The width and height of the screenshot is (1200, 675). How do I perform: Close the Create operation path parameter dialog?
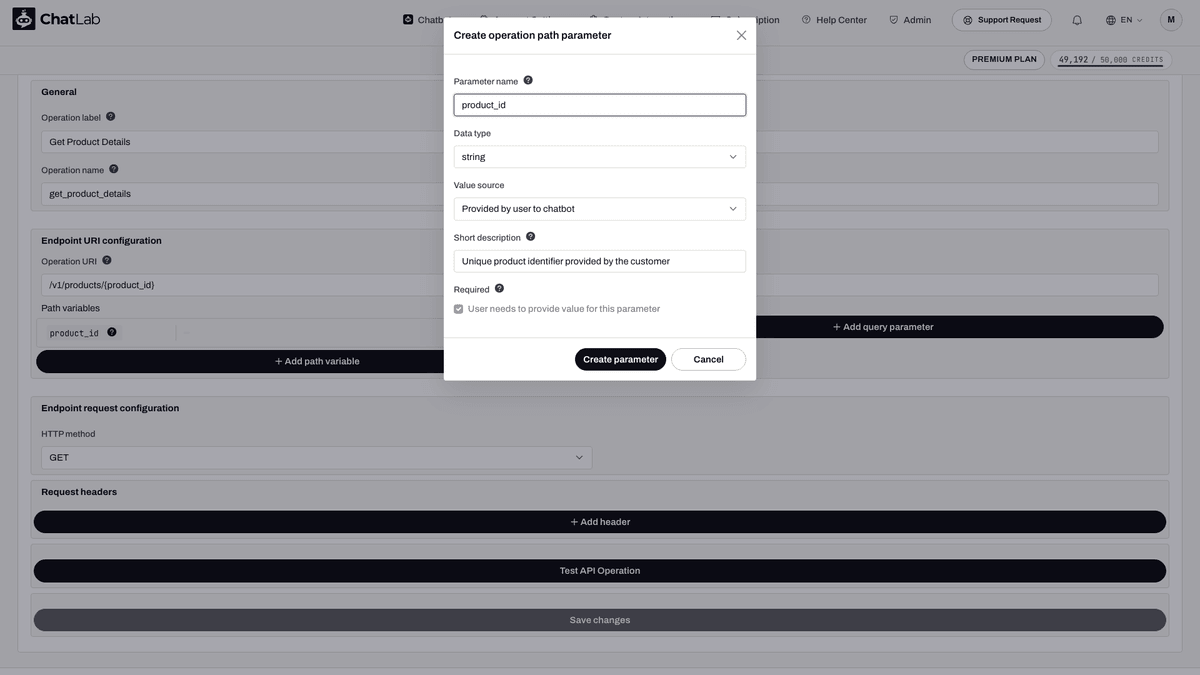741,35
